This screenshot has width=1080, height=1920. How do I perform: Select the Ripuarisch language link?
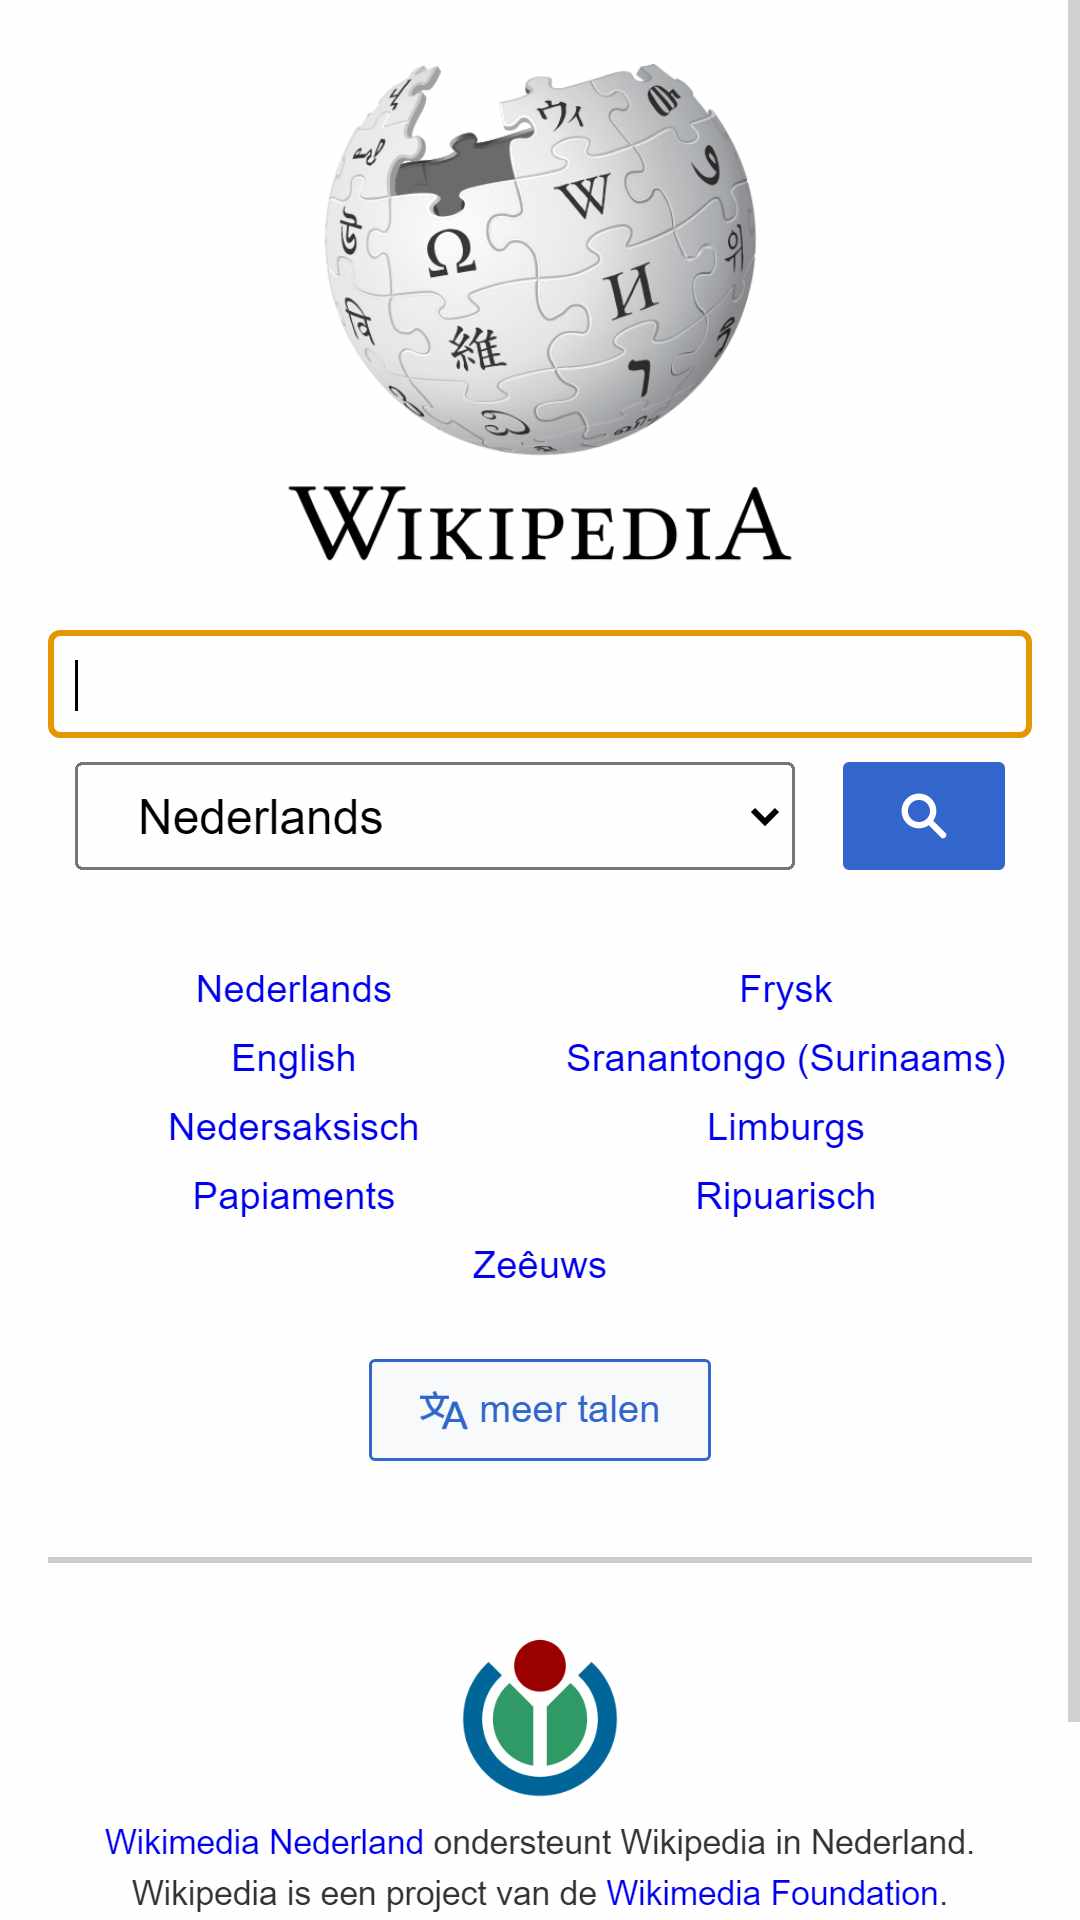(786, 1196)
